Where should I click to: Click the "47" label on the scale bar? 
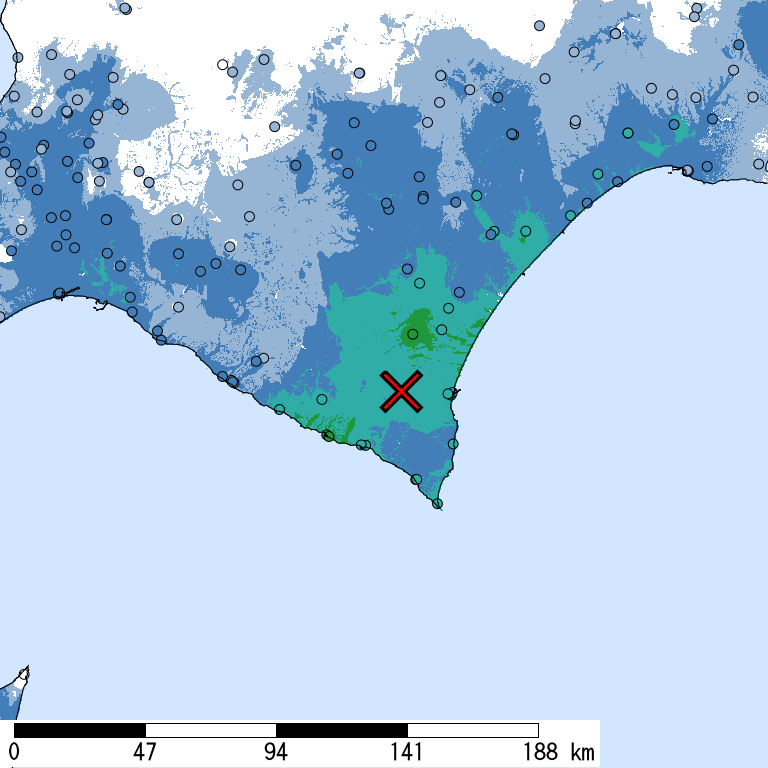point(144,752)
